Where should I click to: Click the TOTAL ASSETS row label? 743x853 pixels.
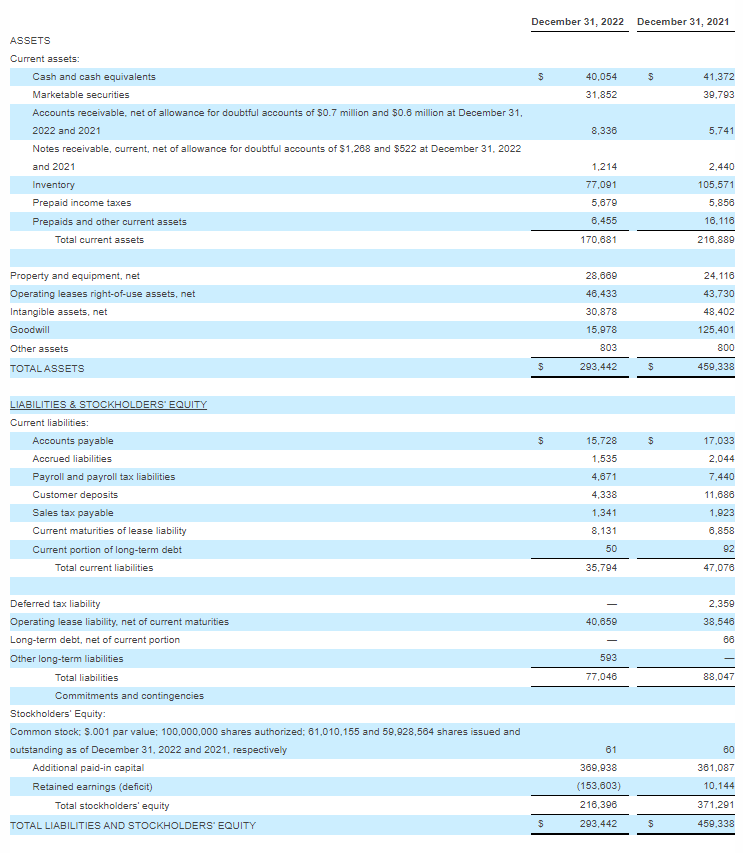tap(47, 368)
